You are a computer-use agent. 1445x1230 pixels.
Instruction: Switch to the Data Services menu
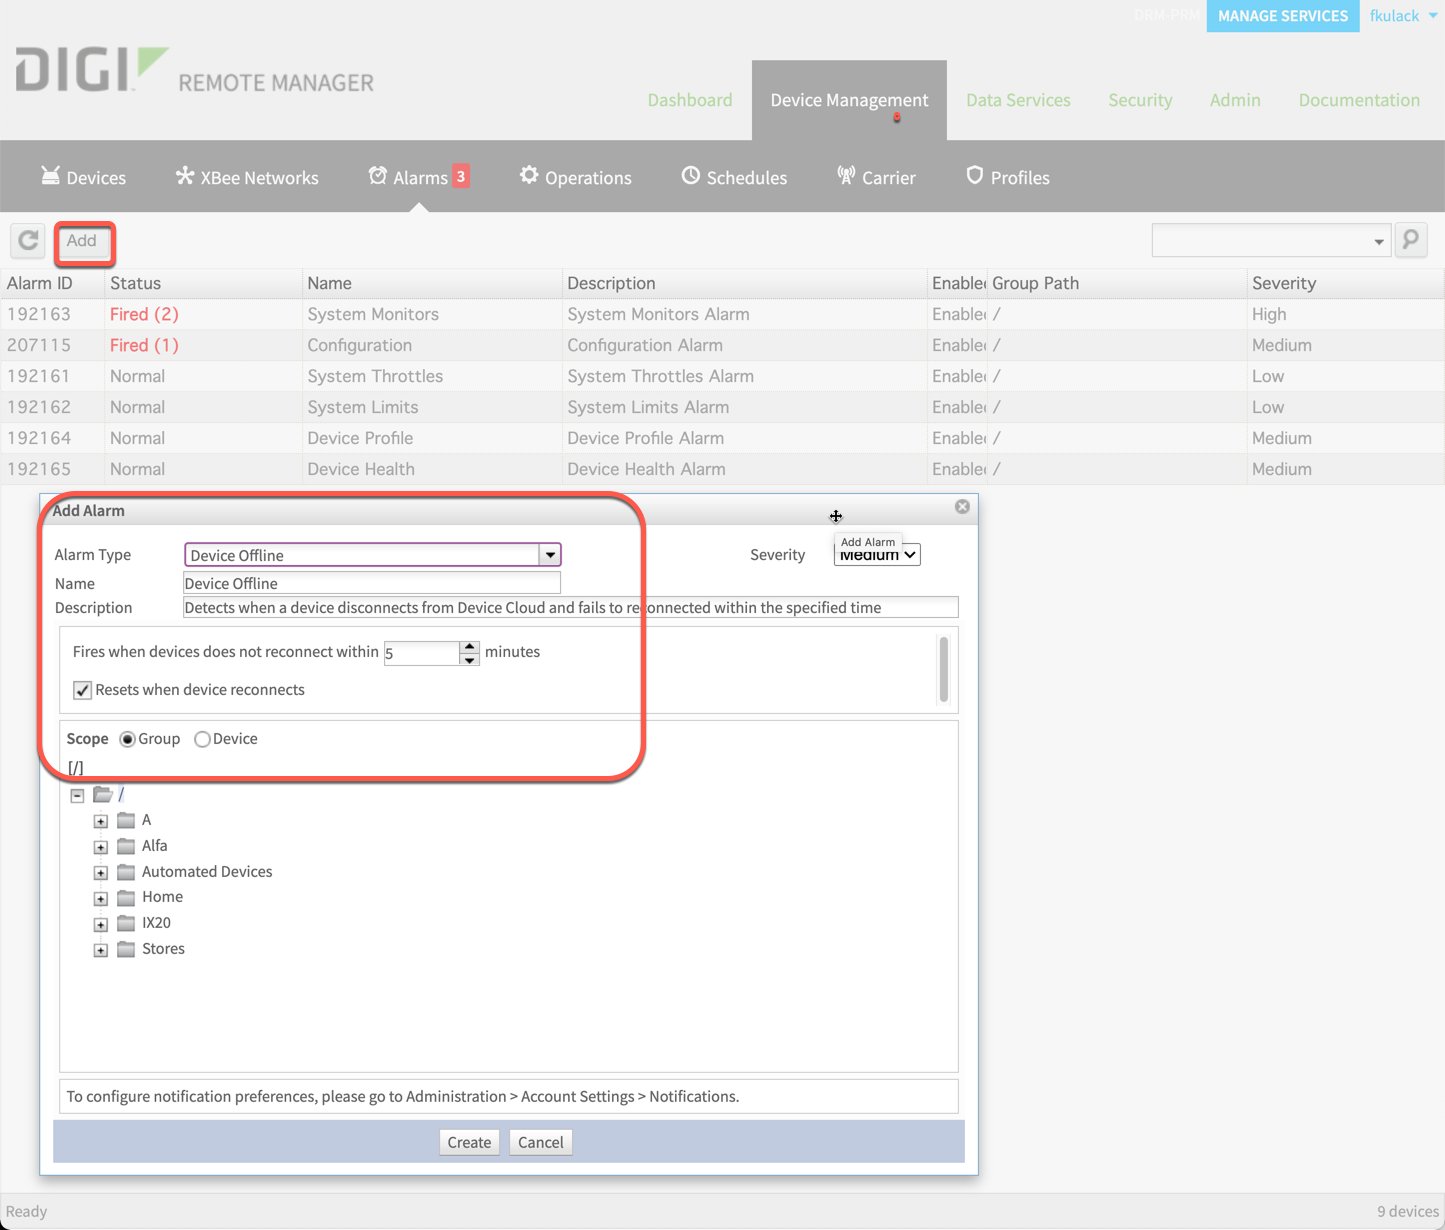[1018, 100]
